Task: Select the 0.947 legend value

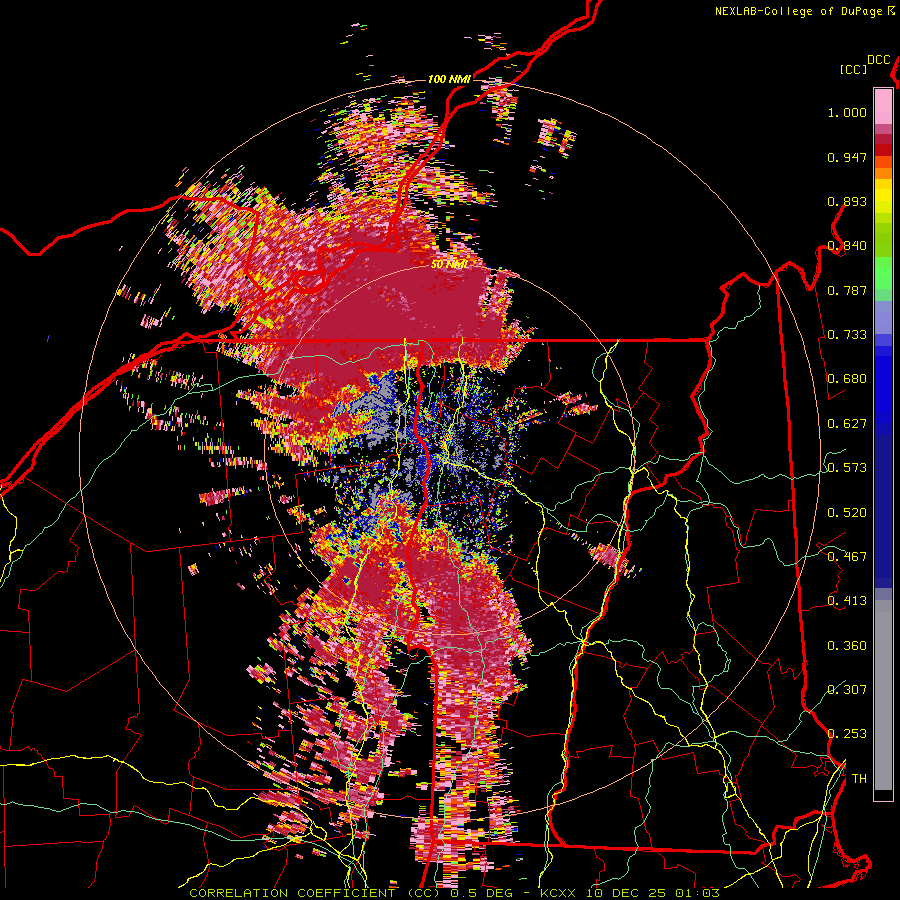Action: pos(847,157)
